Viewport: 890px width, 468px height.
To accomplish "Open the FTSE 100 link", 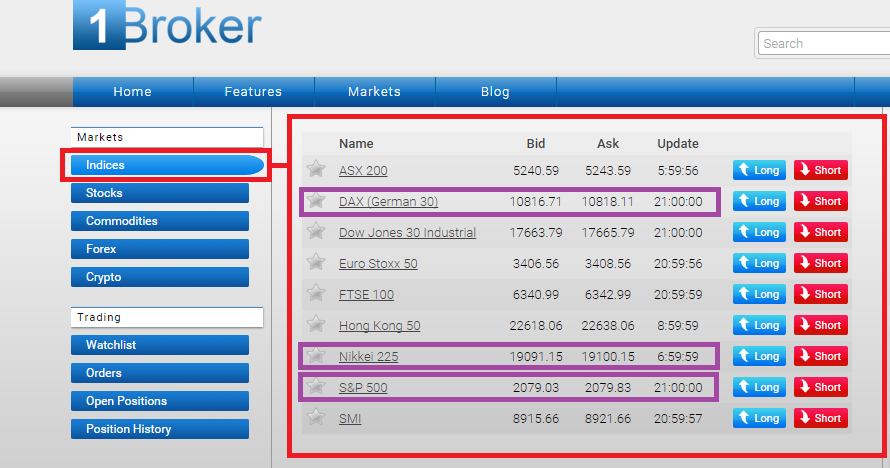I will tap(366, 295).
